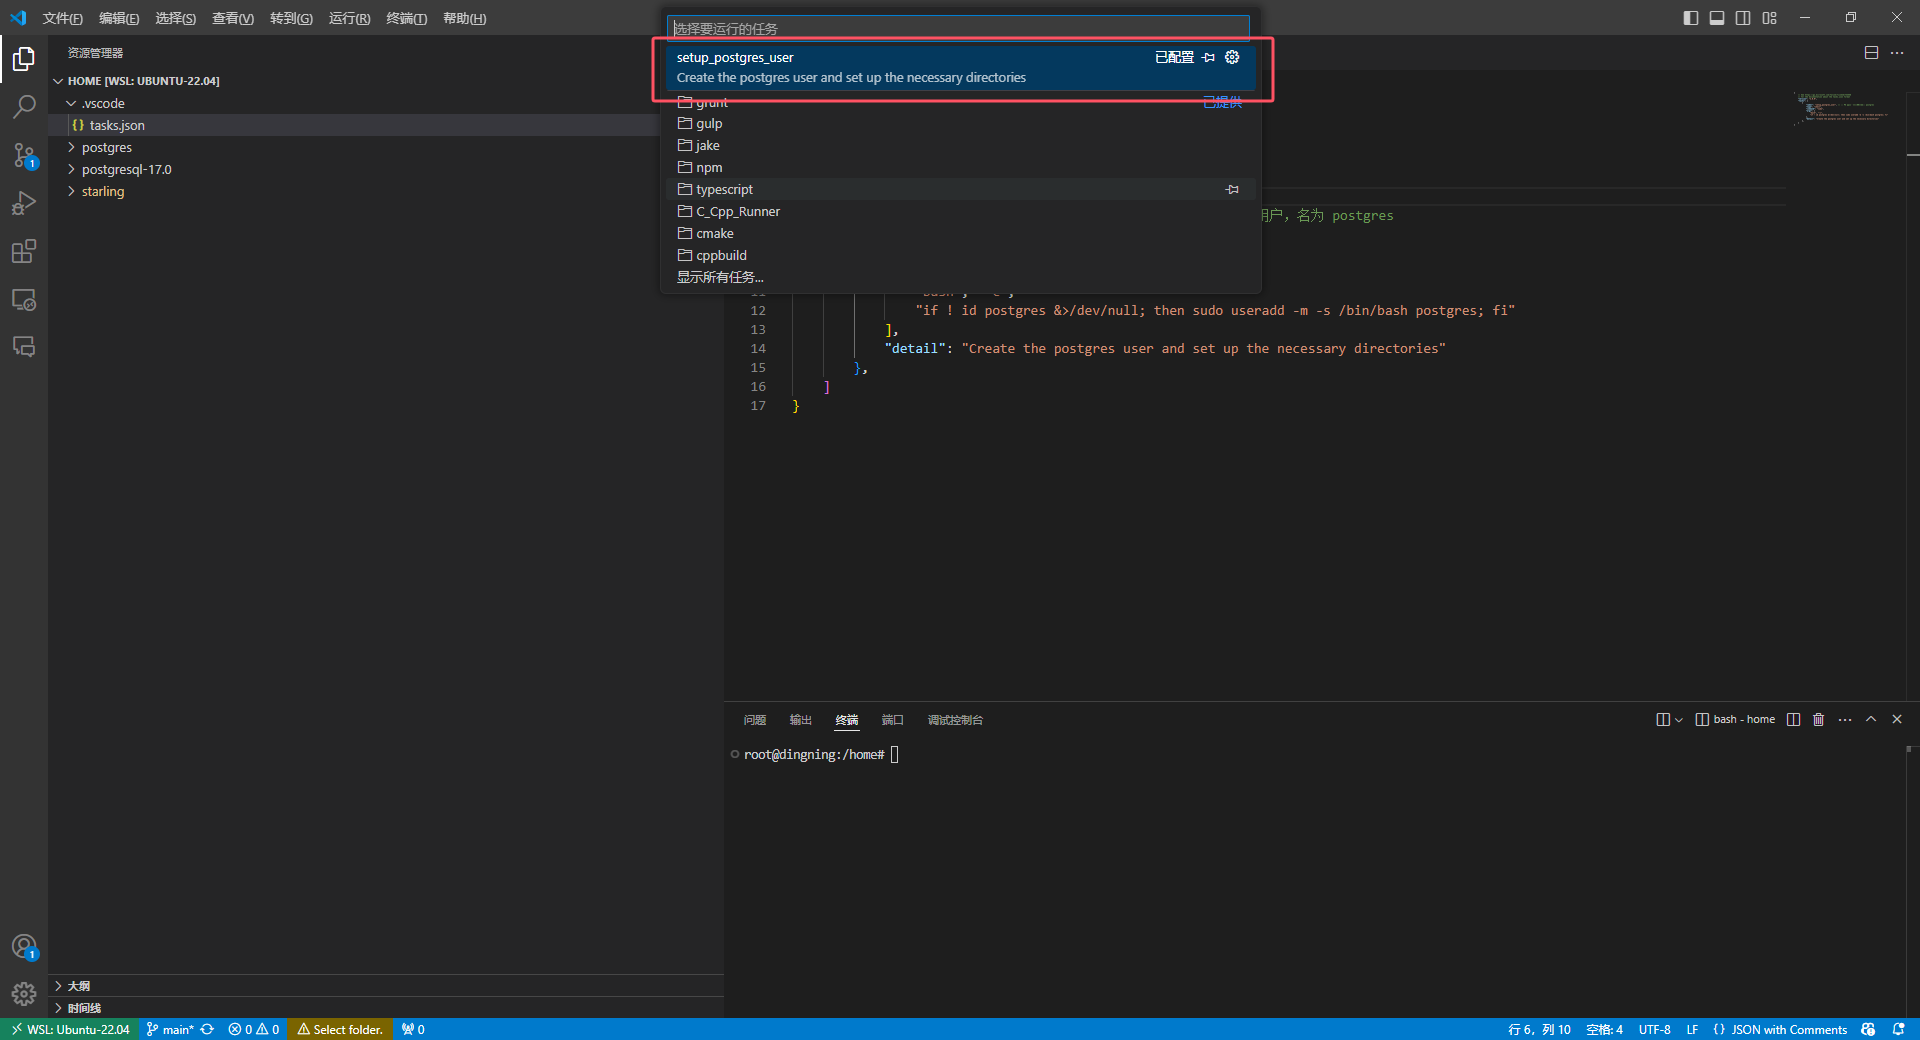The width and height of the screenshot is (1920, 1040).
Task: Click the Select folder warning in status bar
Action: (x=340, y=1029)
